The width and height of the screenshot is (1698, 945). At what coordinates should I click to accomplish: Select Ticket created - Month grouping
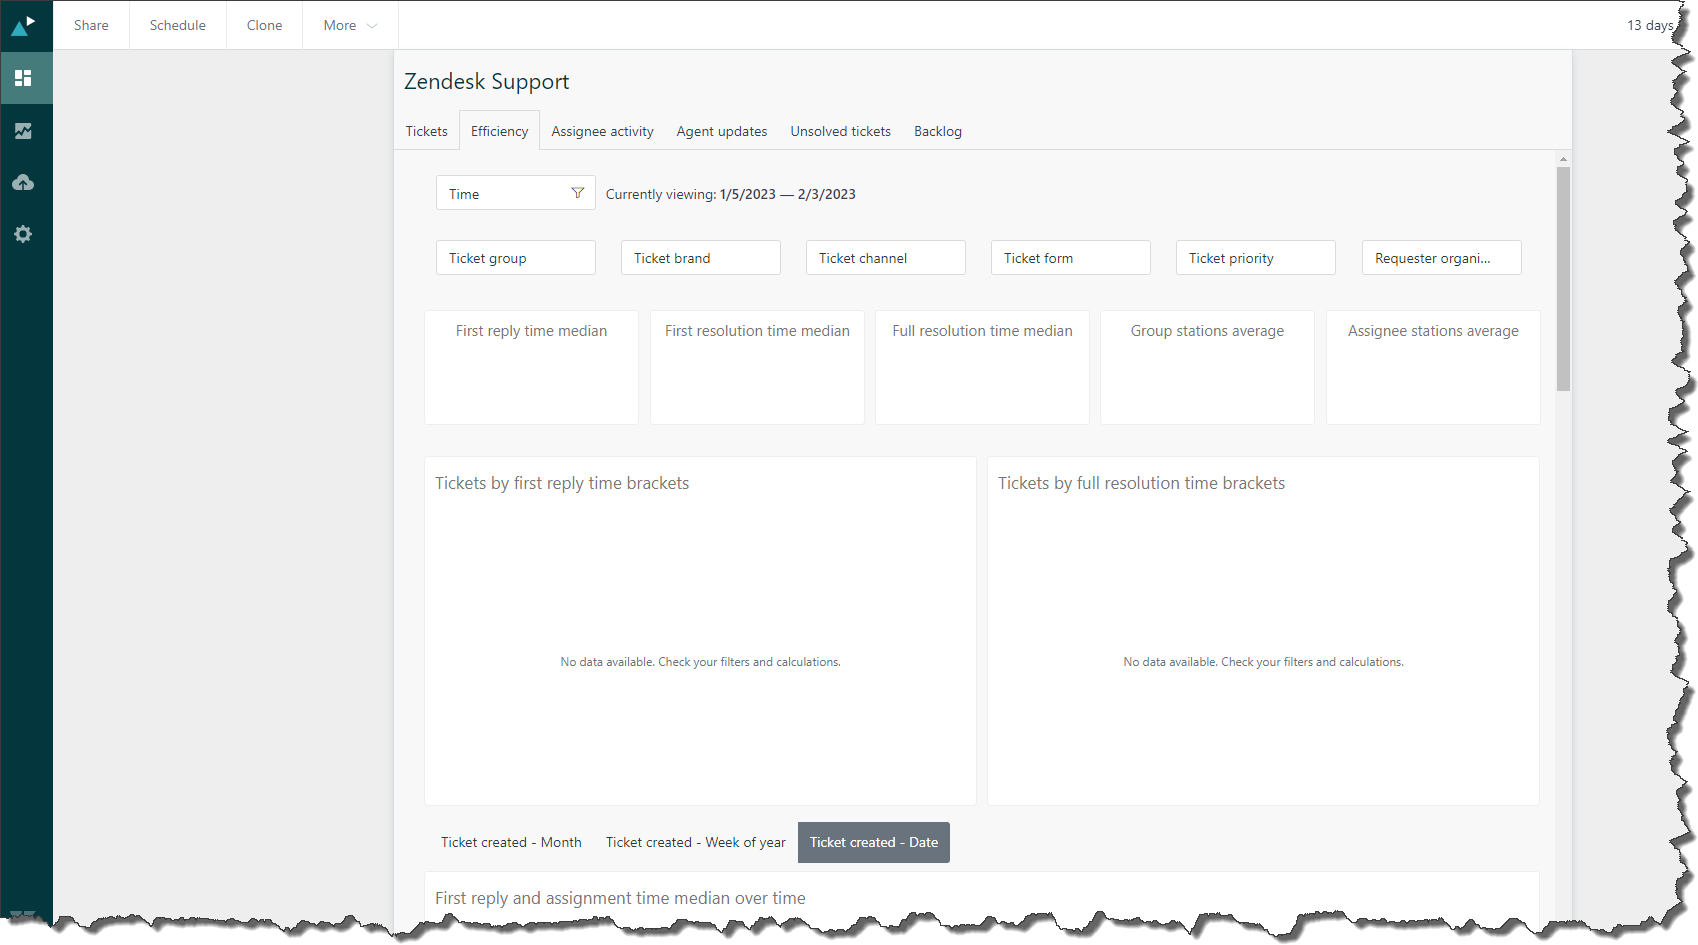511,842
